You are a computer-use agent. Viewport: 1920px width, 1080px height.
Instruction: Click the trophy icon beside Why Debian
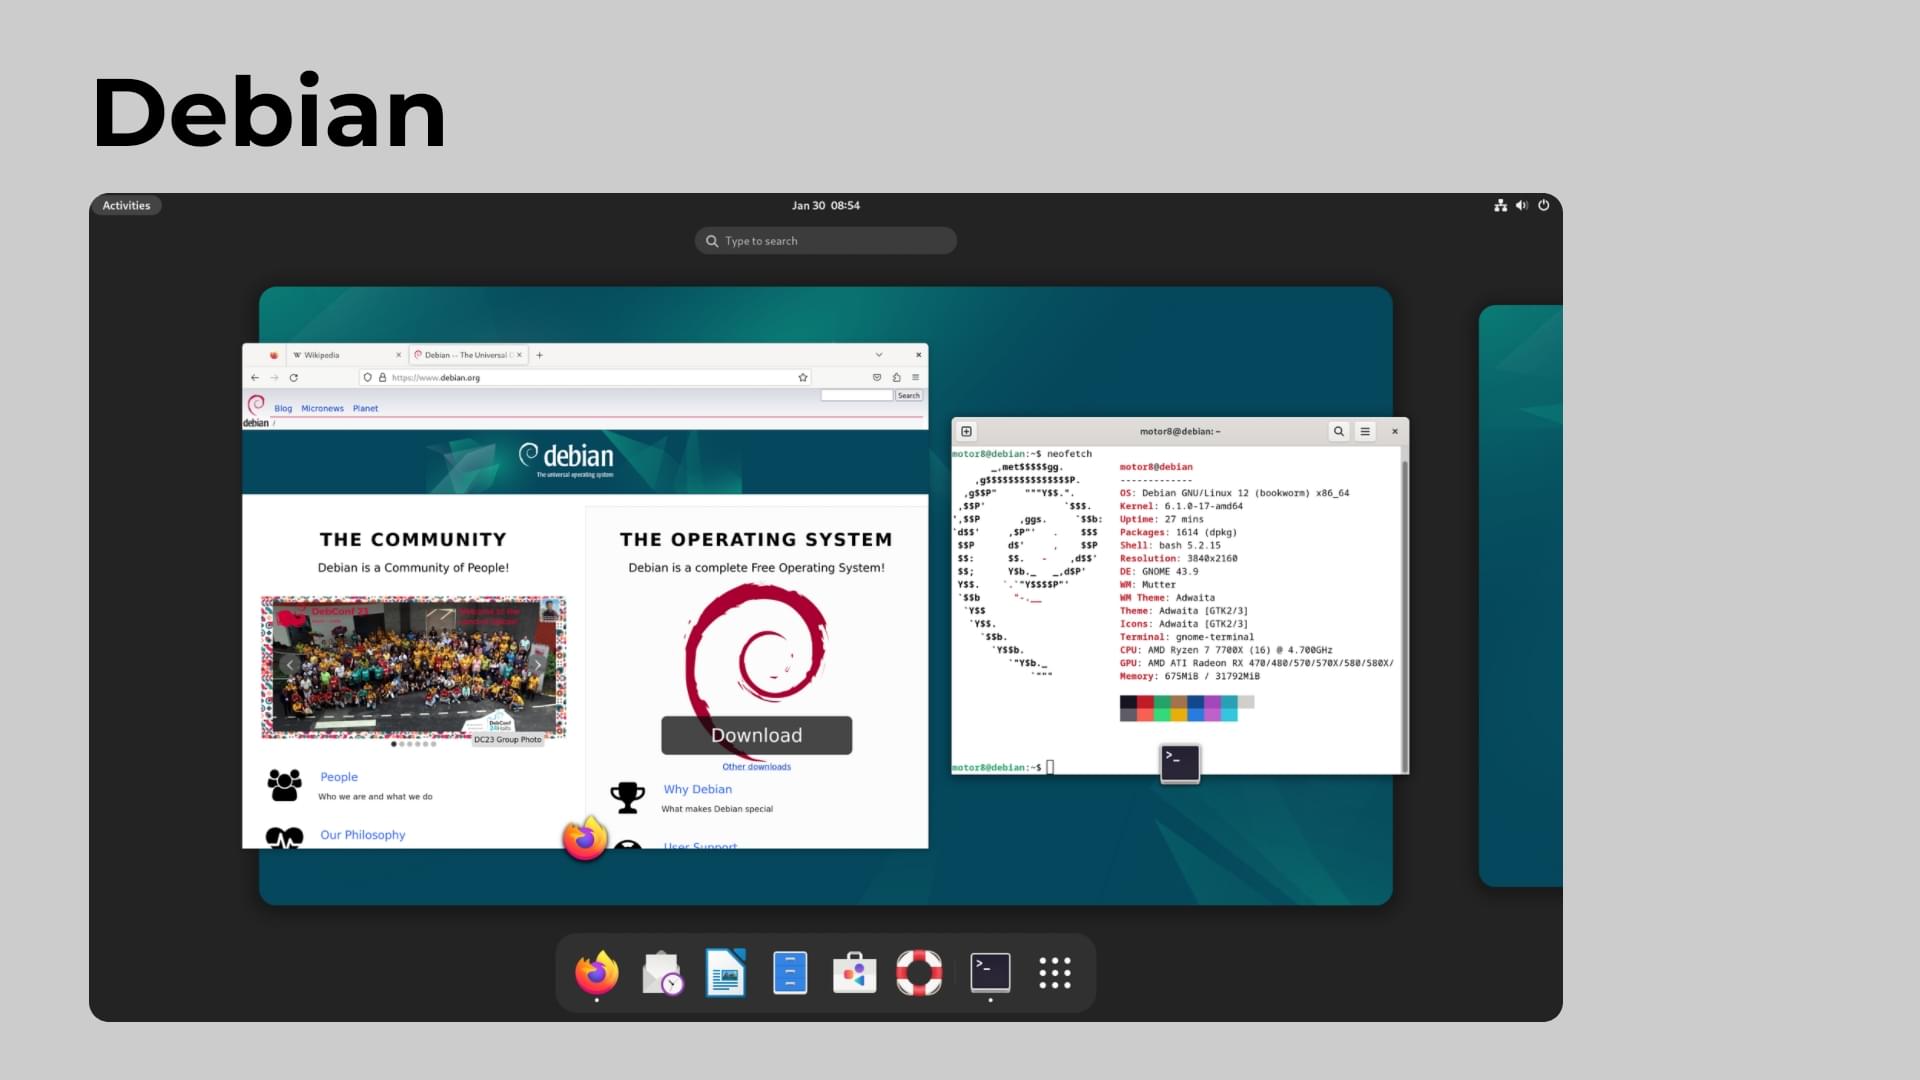point(628,797)
